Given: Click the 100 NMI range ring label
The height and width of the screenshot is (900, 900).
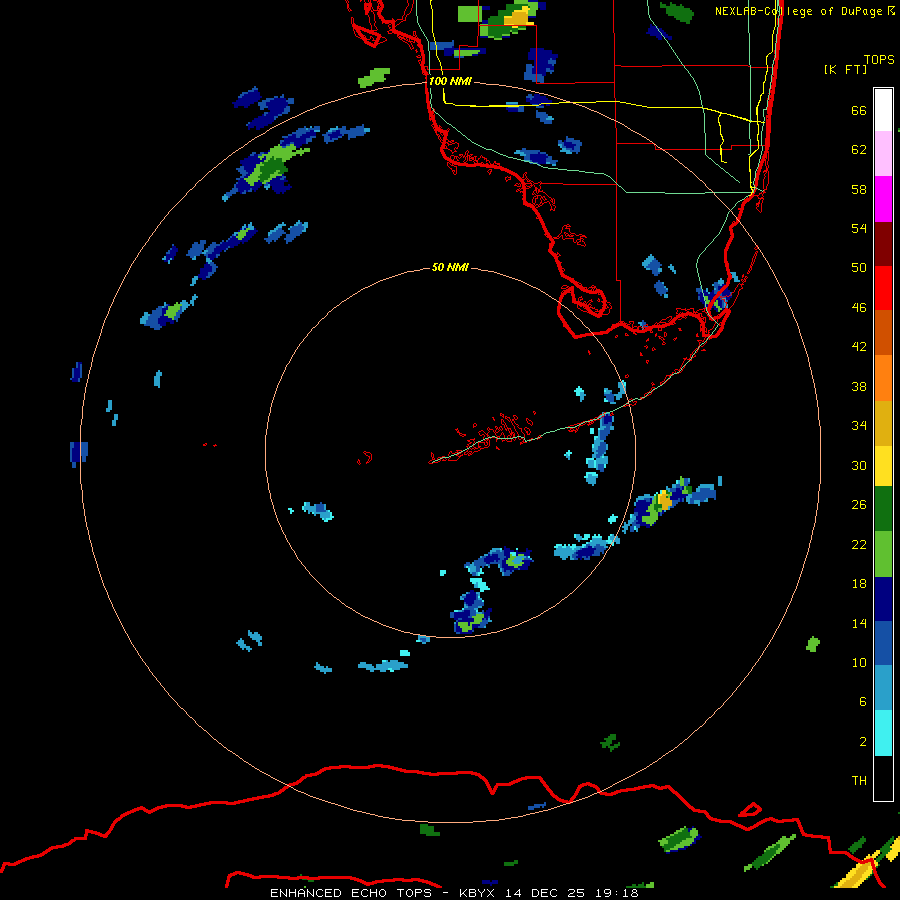Looking at the screenshot, I should point(450,81).
